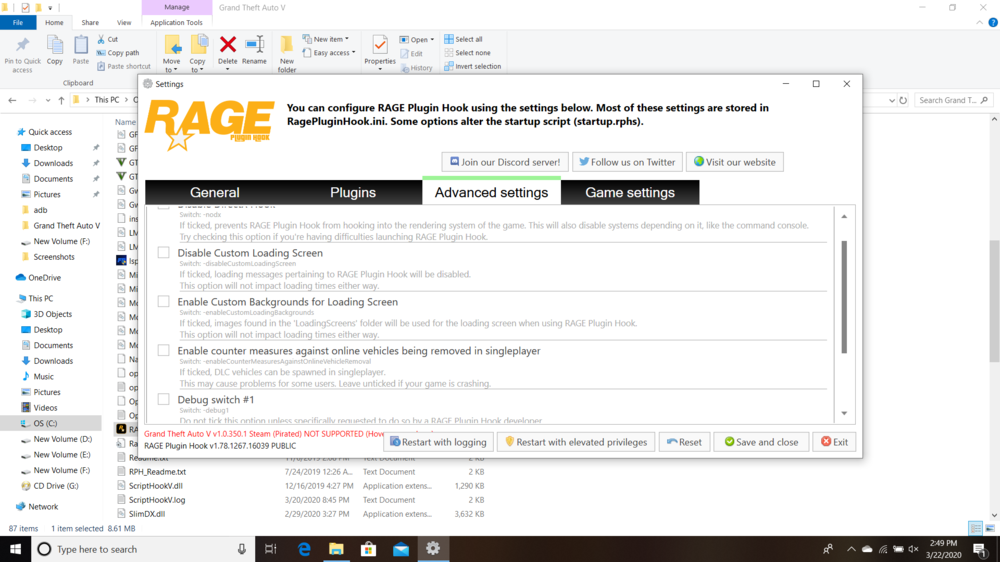Click Select none in ribbon

(x=467, y=53)
